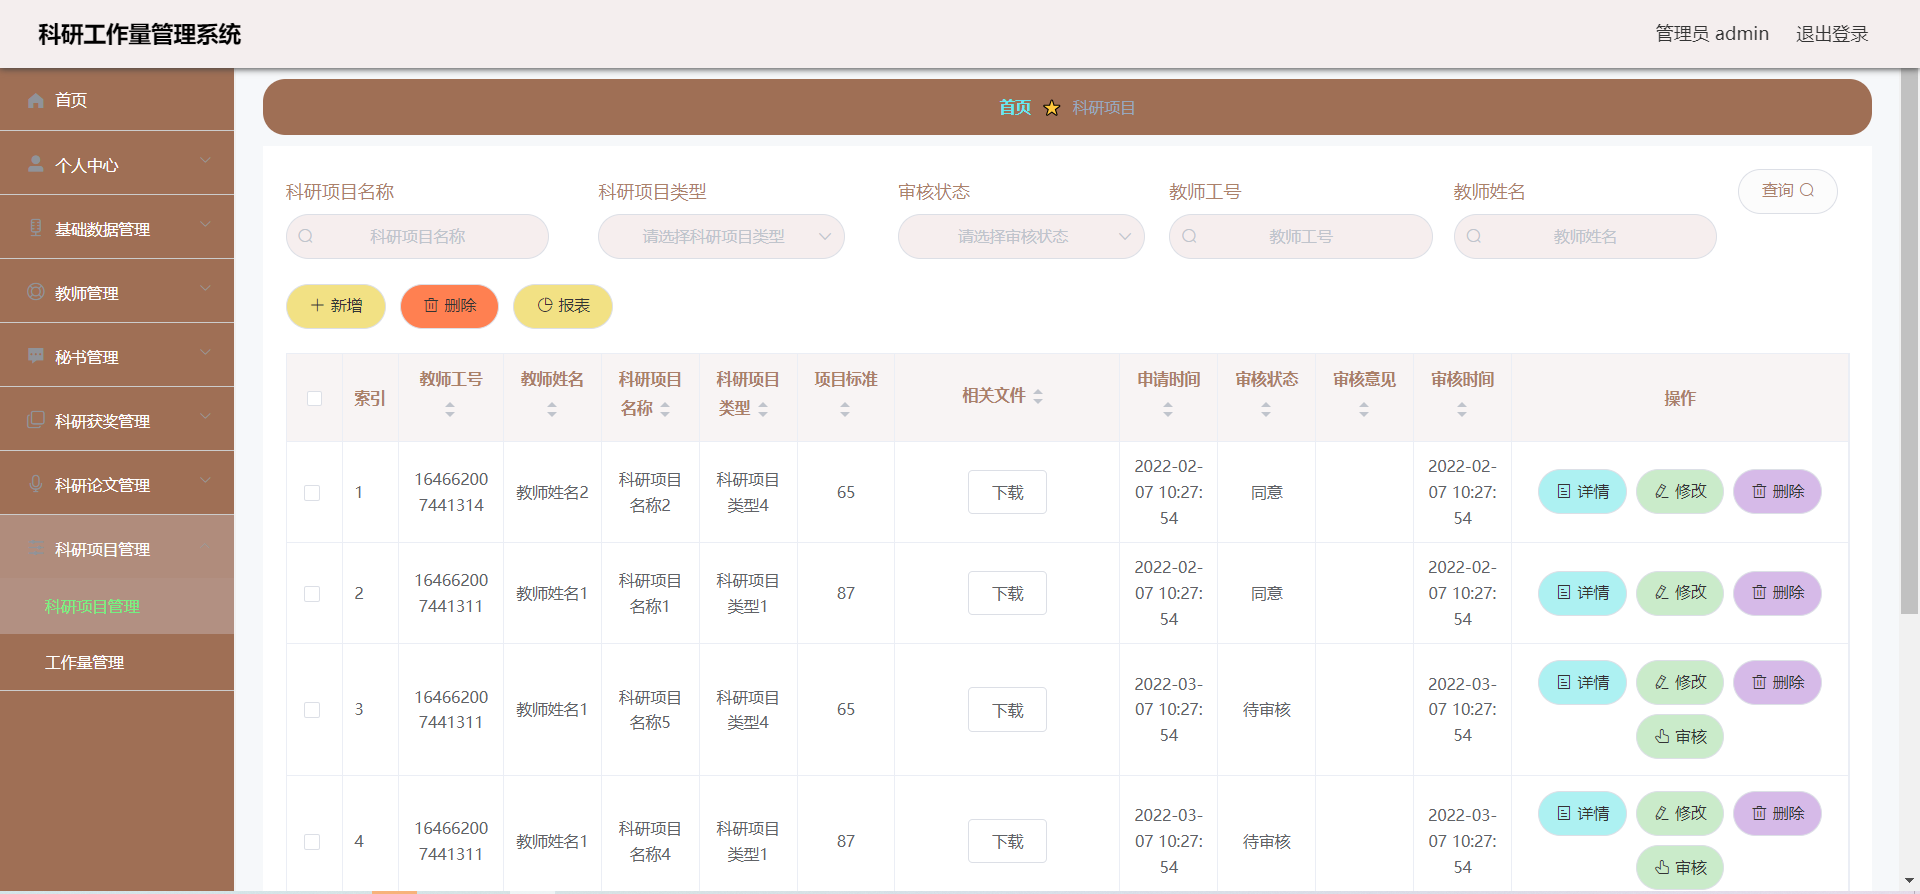This screenshot has height=894, width=1920.
Task: Click 退出登录 in top bar
Action: tap(1832, 34)
